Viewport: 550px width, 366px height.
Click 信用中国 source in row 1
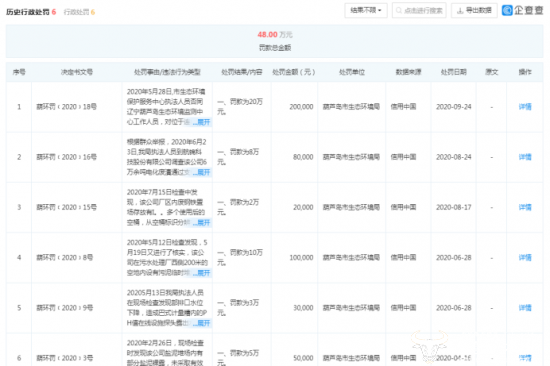coord(403,107)
